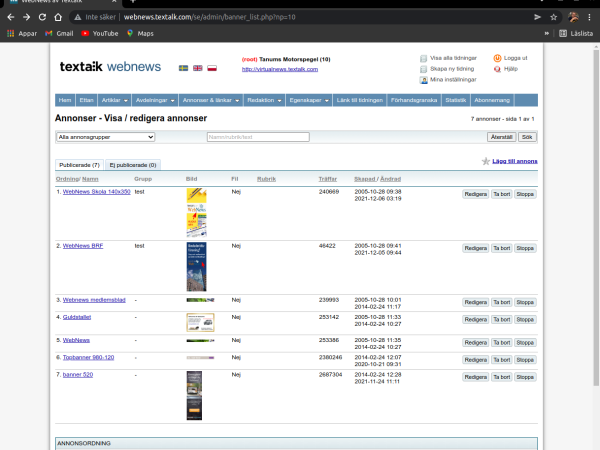This screenshot has width=600, height=450.
Task: Open Appar bookmarks shortcut
Action: click(x=22, y=33)
